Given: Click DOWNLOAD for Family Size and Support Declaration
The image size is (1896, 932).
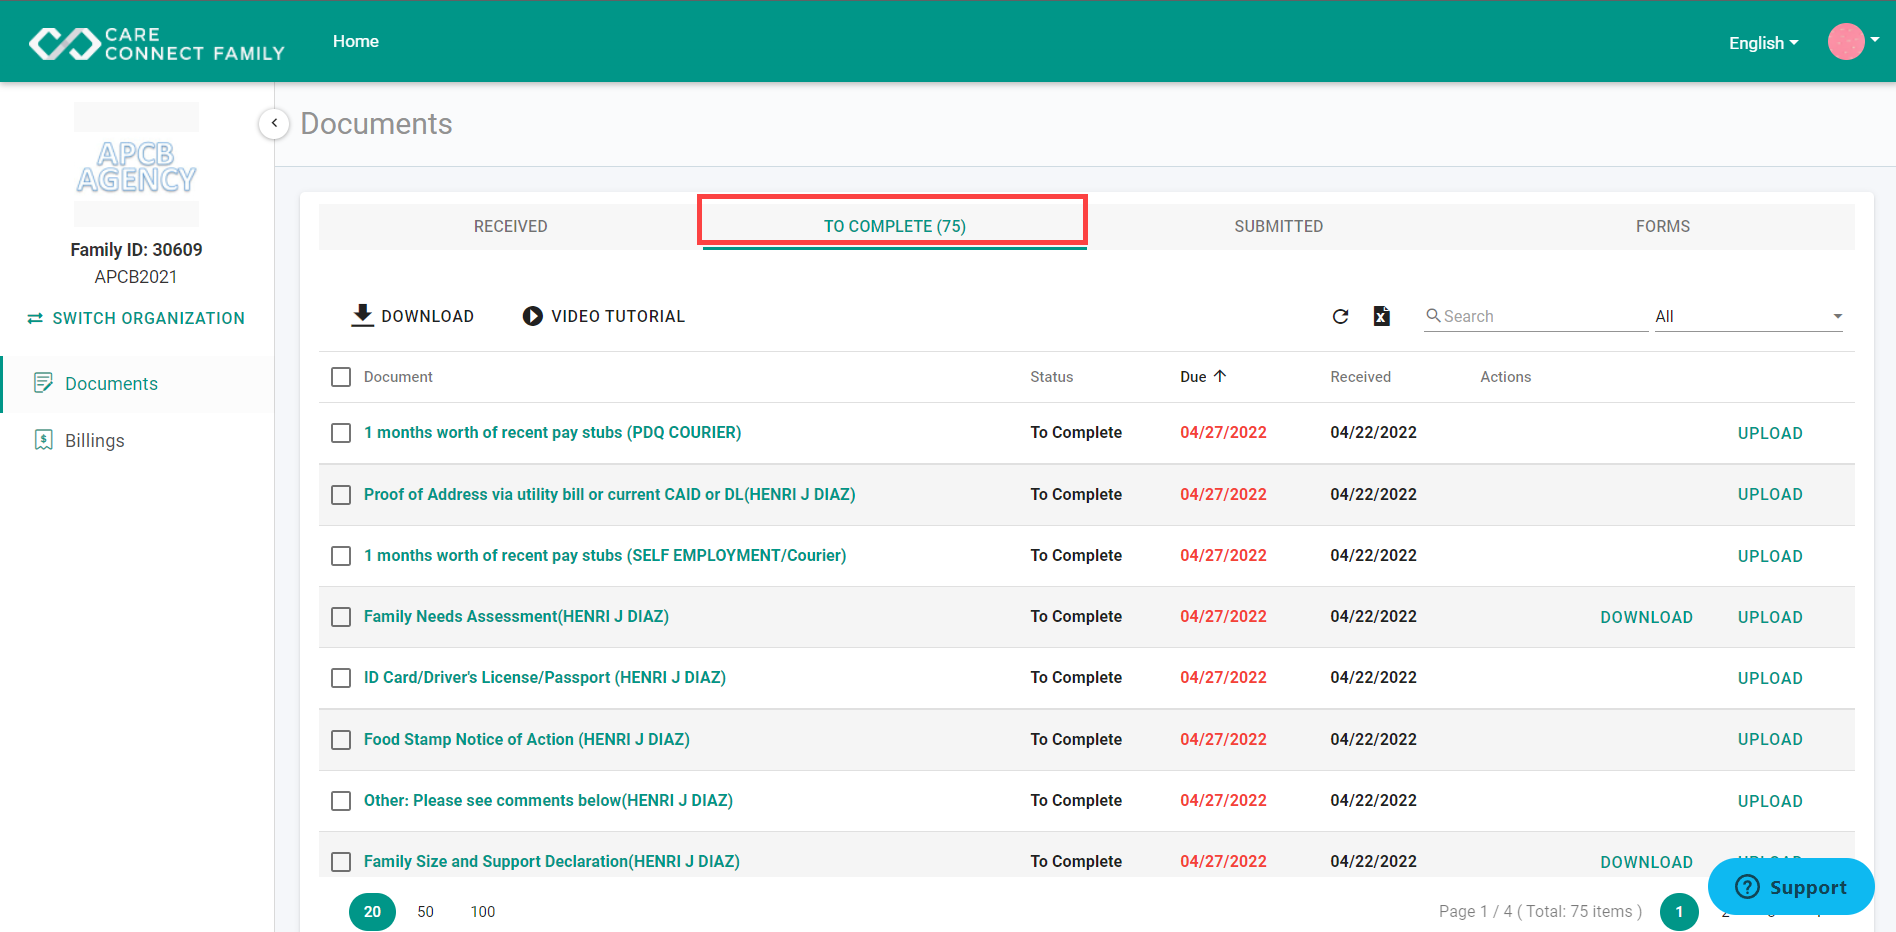Looking at the screenshot, I should click(1646, 862).
